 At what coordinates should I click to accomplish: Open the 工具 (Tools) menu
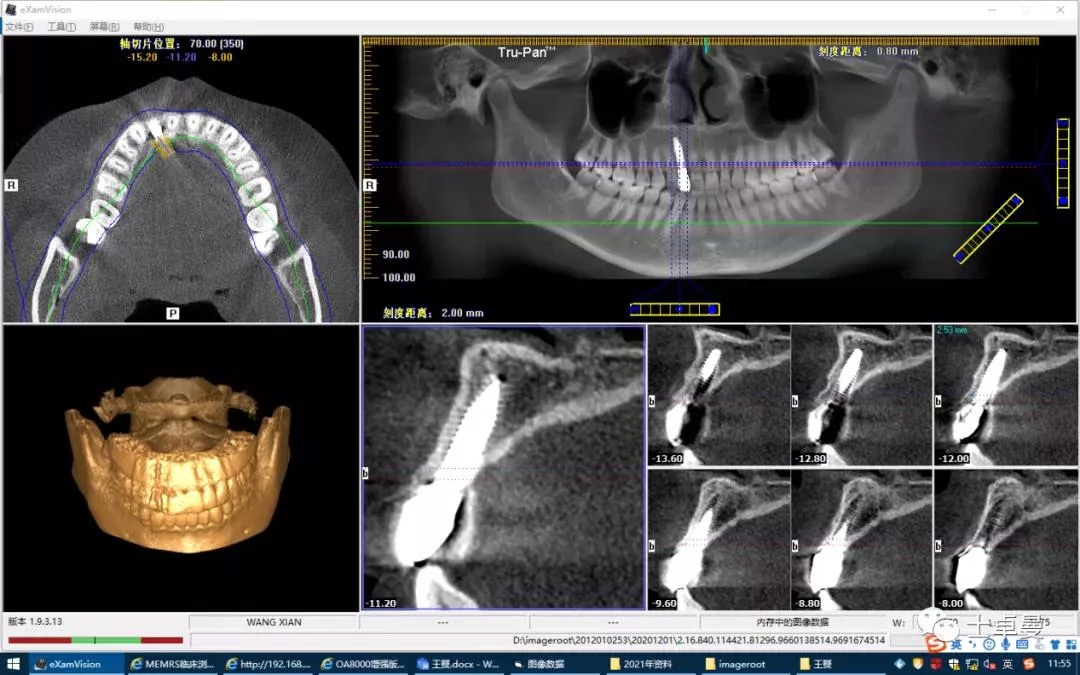tap(61, 27)
